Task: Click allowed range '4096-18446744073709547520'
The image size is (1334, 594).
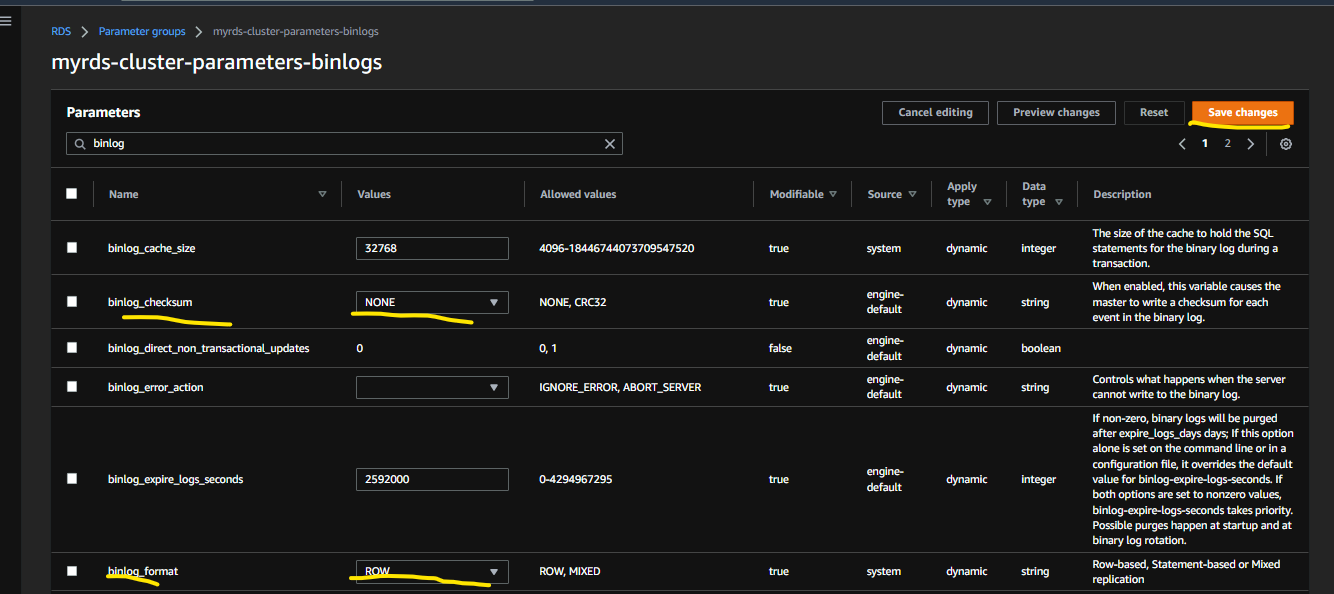Action: point(617,248)
